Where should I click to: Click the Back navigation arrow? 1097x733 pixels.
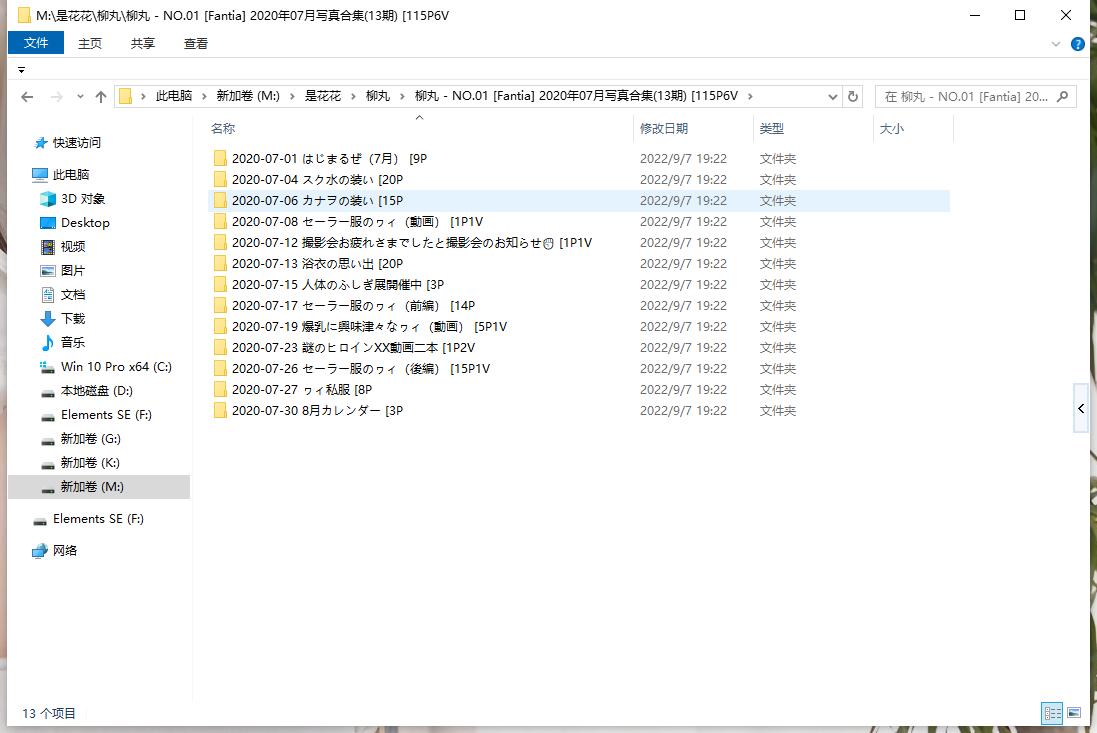(x=27, y=97)
